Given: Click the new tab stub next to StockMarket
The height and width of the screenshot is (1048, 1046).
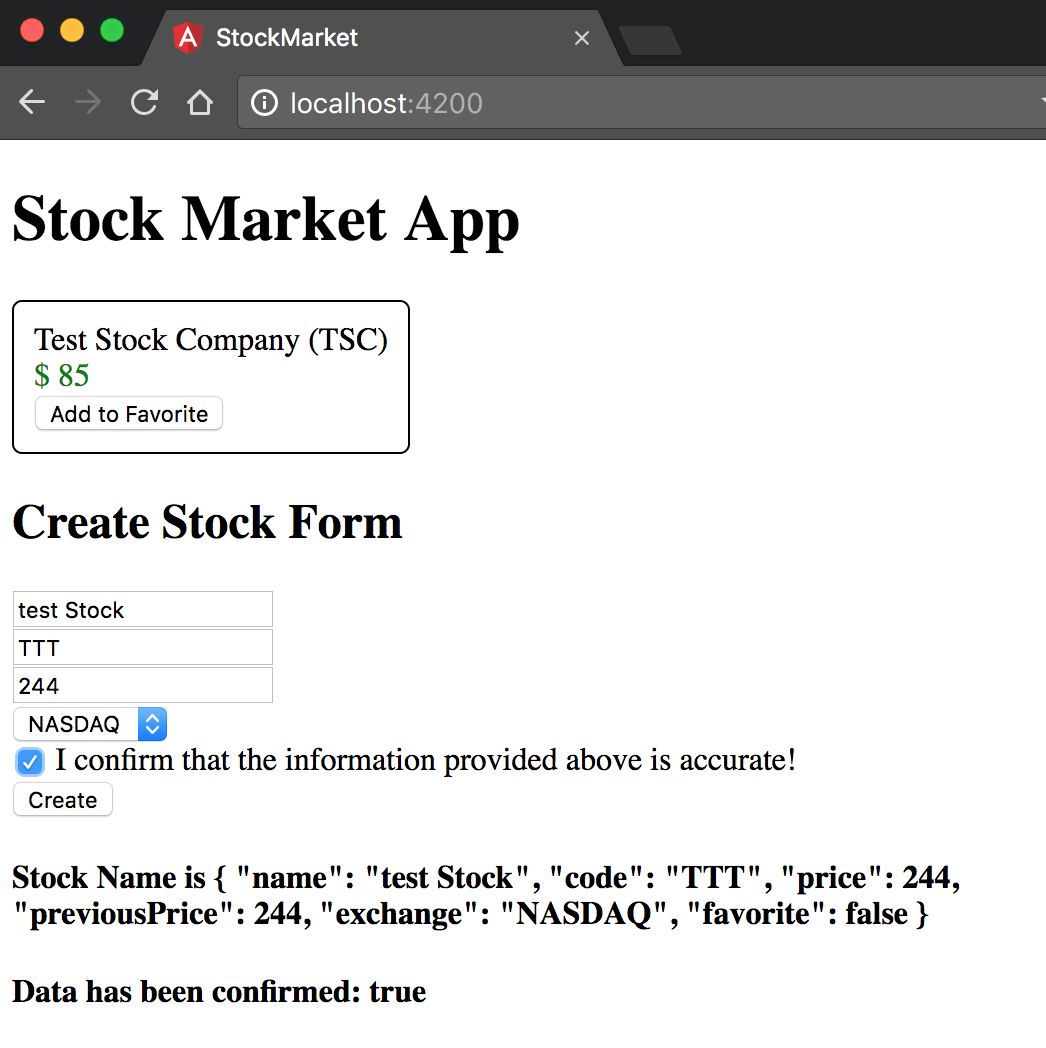Looking at the screenshot, I should (651, 38).
